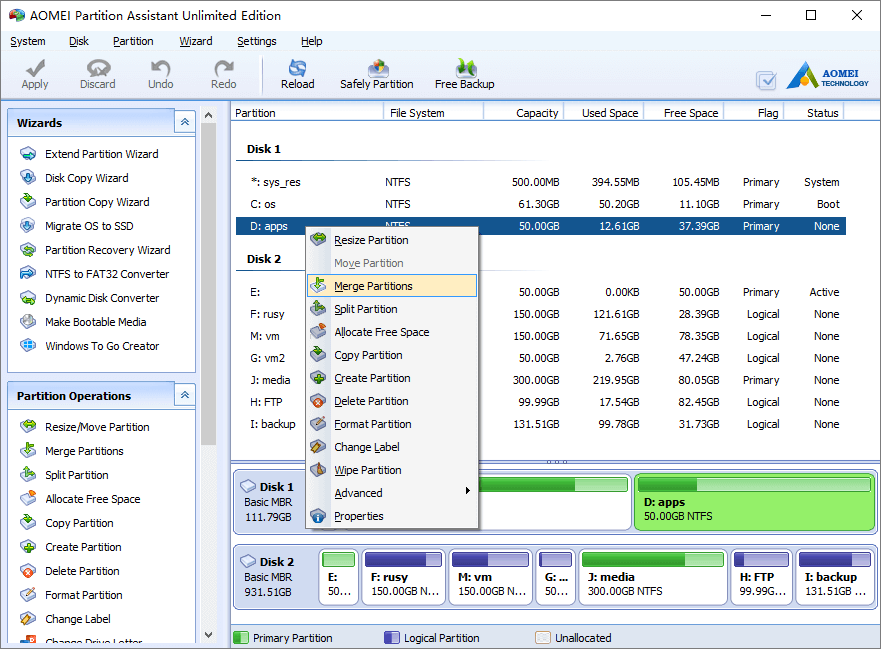Select D: apps block in disk map
The width and height of the screenshot is (881, 649).
(755, 502)
